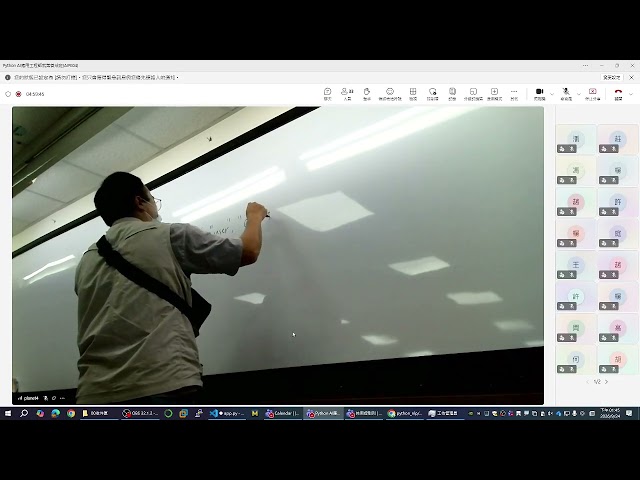Click the taskbar clock and date
Viewport: 640px width, 480px height.
(610, 413)
